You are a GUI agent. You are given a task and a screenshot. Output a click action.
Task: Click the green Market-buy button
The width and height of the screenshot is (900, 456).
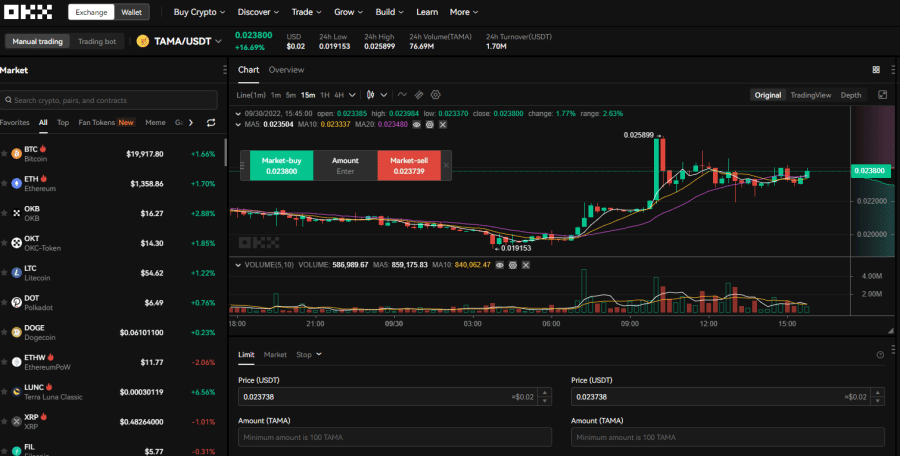tap(280, 165)
